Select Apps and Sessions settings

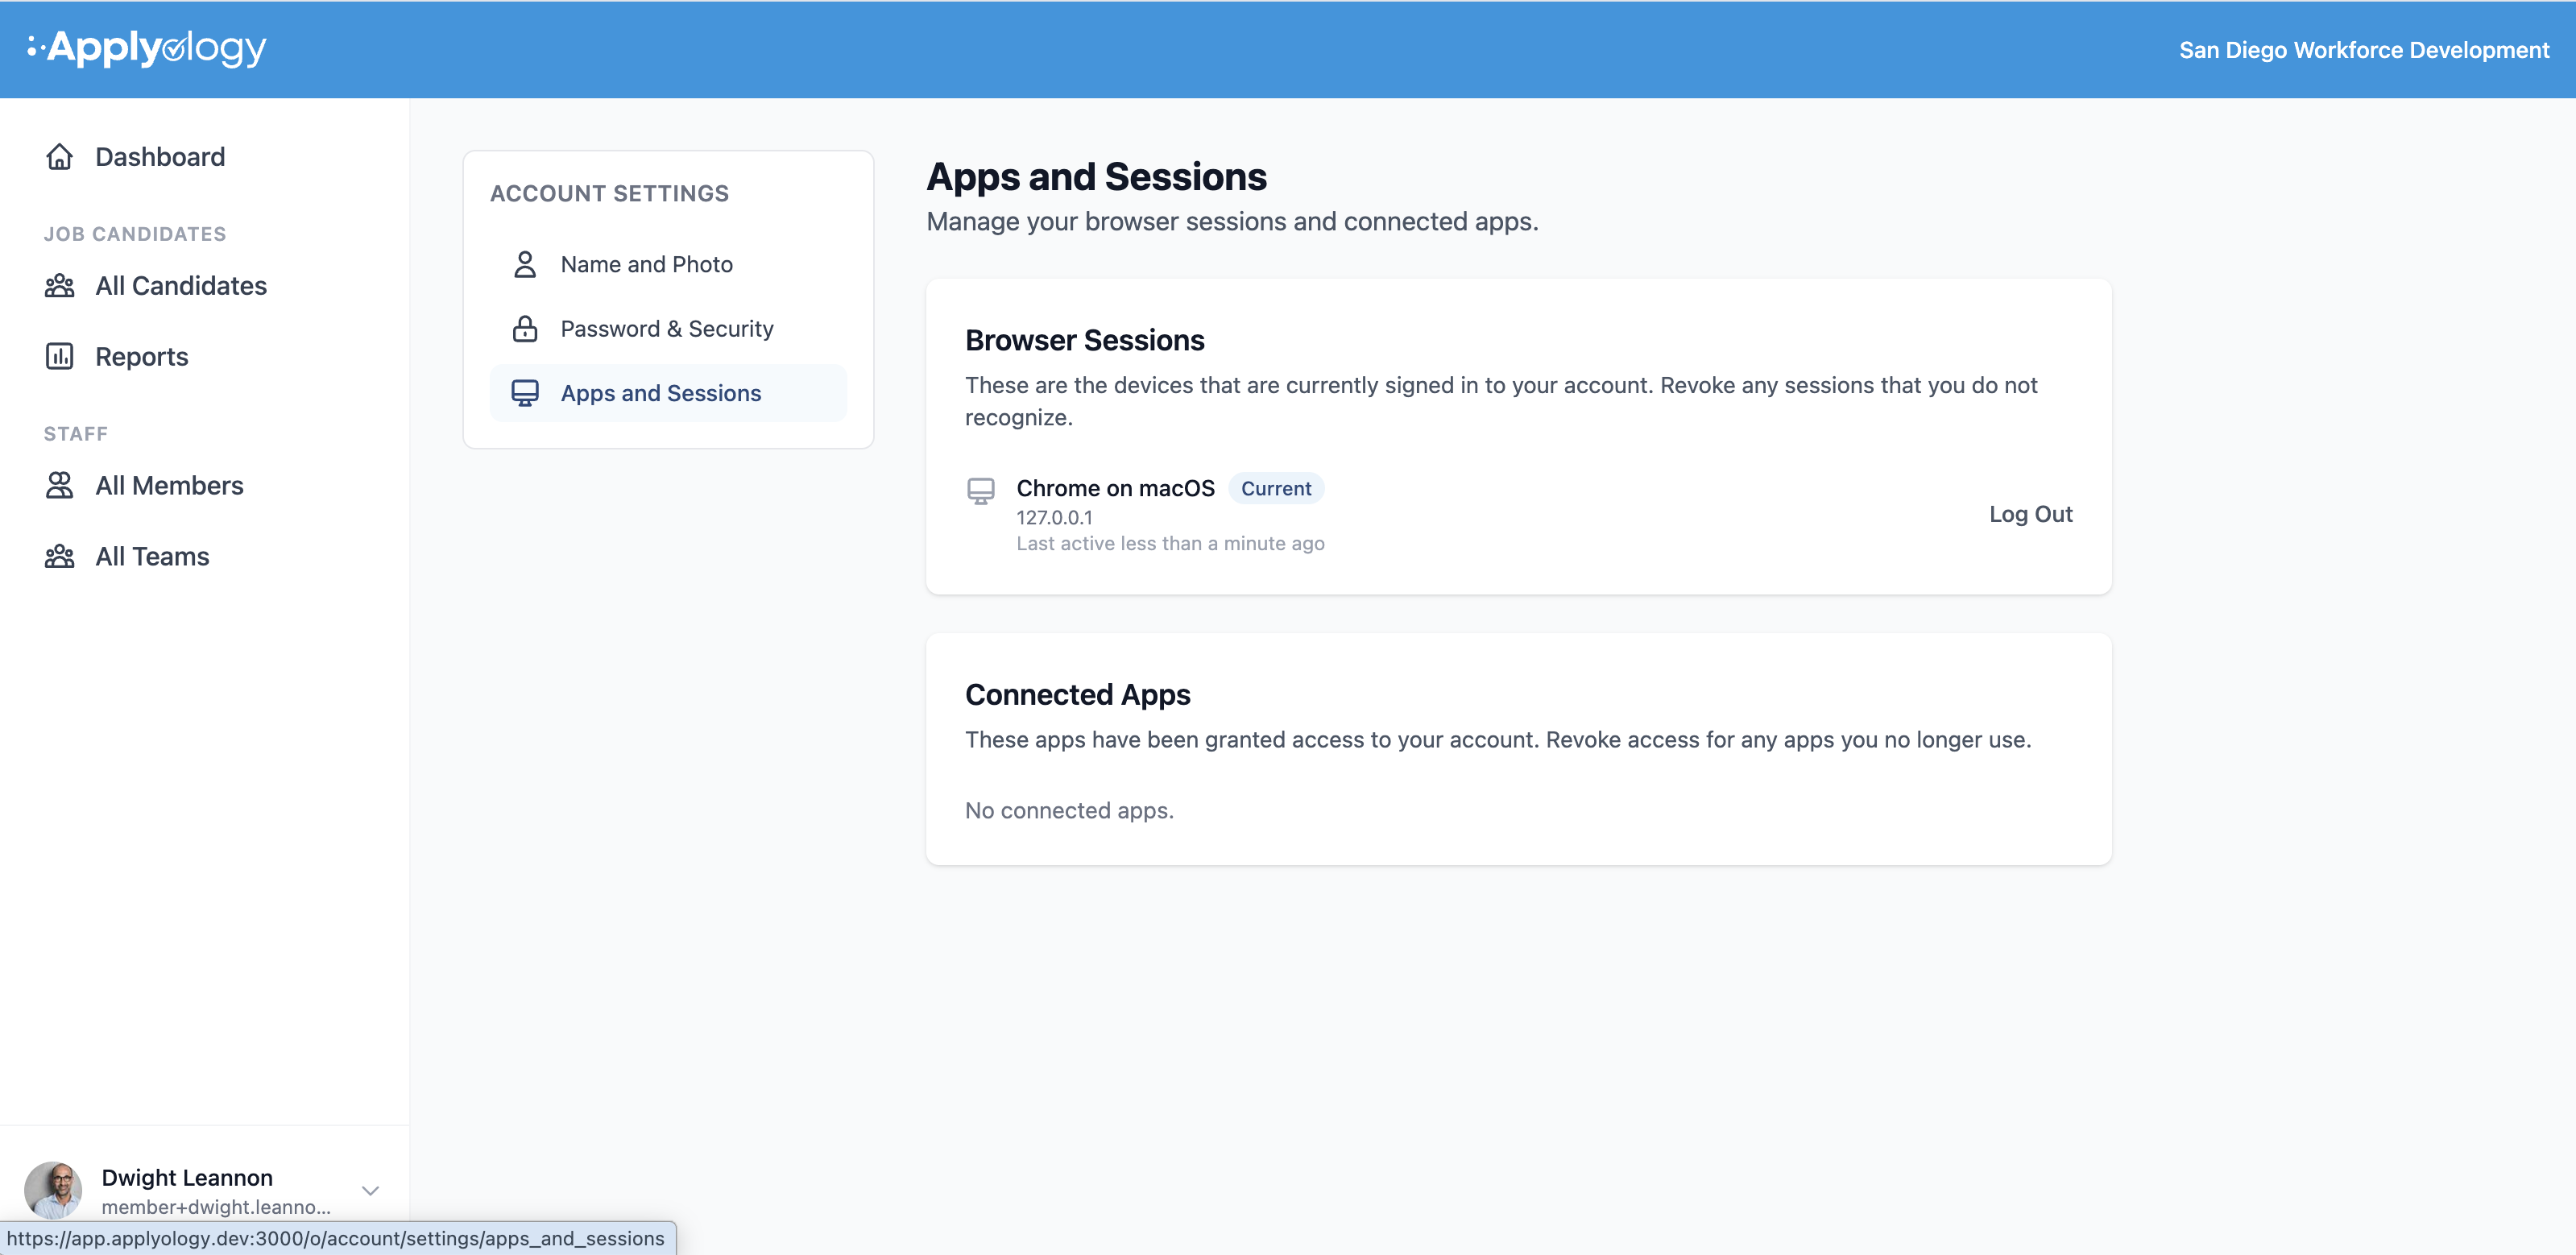668,393
